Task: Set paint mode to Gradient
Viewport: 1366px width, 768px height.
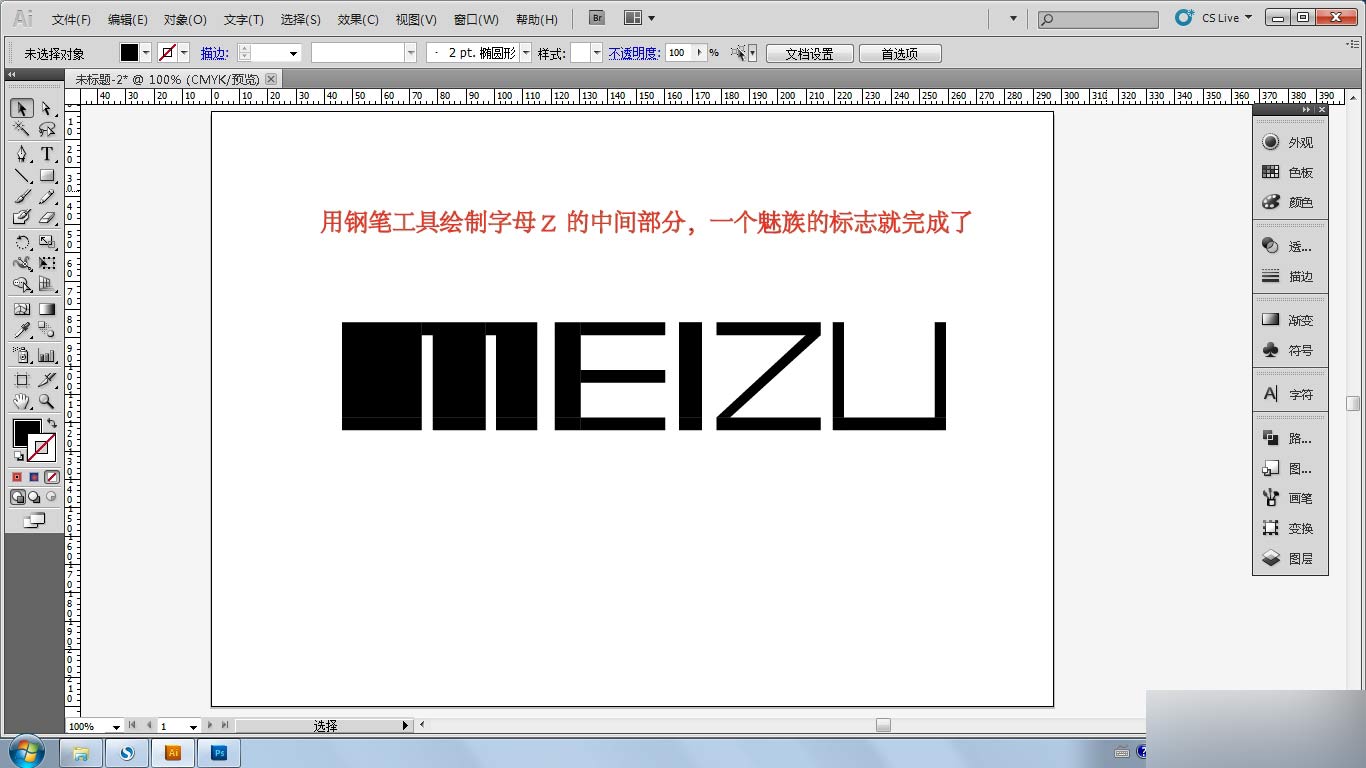Action: tap(34, 478)
